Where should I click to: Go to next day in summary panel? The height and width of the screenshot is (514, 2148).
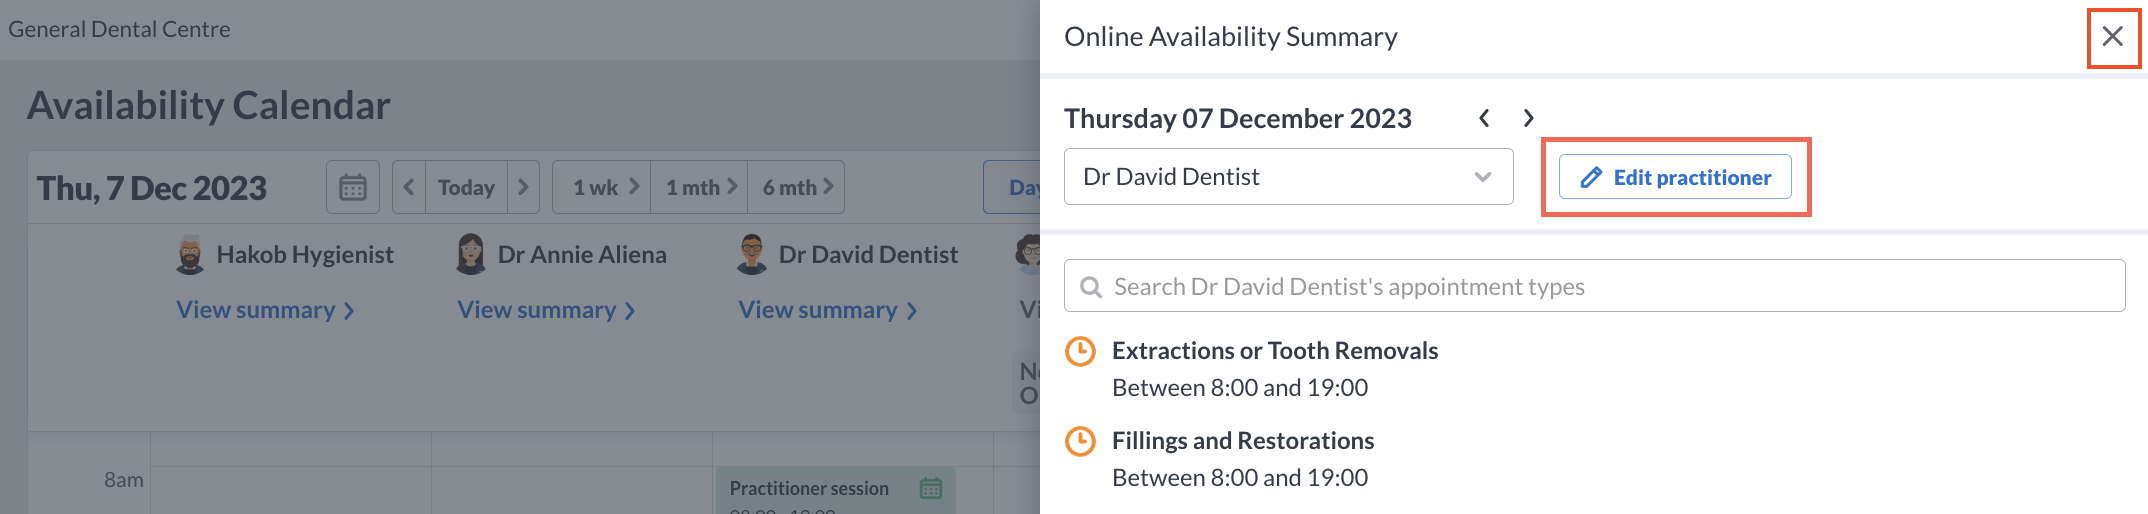coord(1528,118)
